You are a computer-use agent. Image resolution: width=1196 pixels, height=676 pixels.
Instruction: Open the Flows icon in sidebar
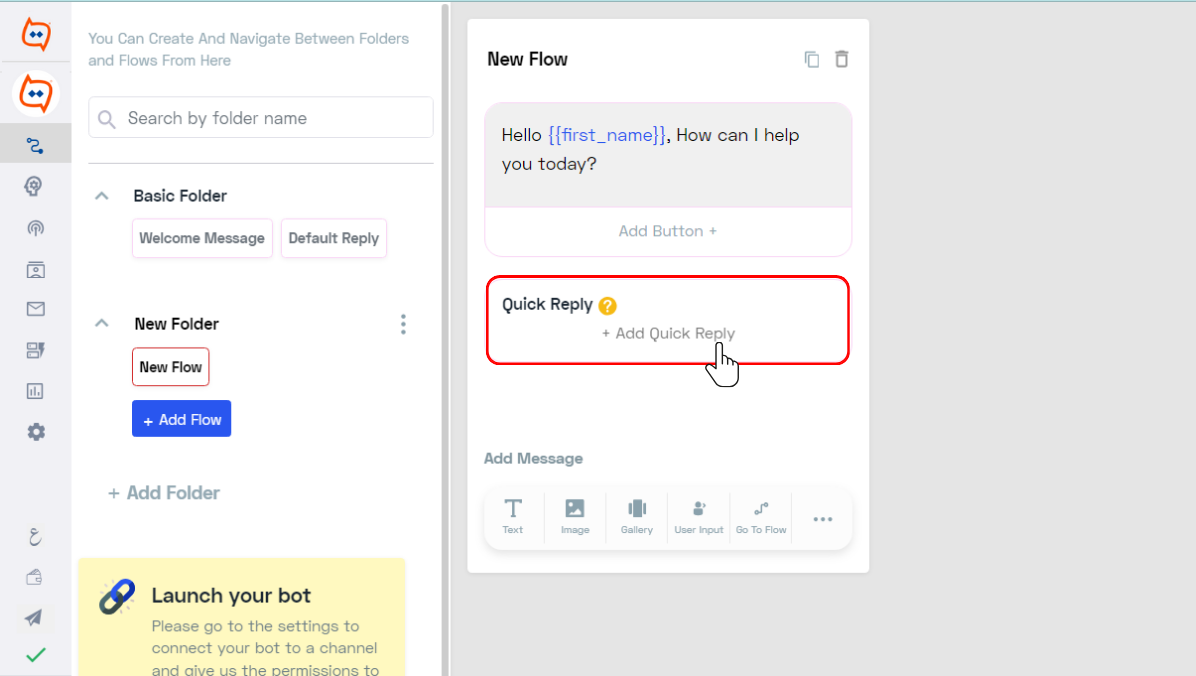[x=35, y=145]
